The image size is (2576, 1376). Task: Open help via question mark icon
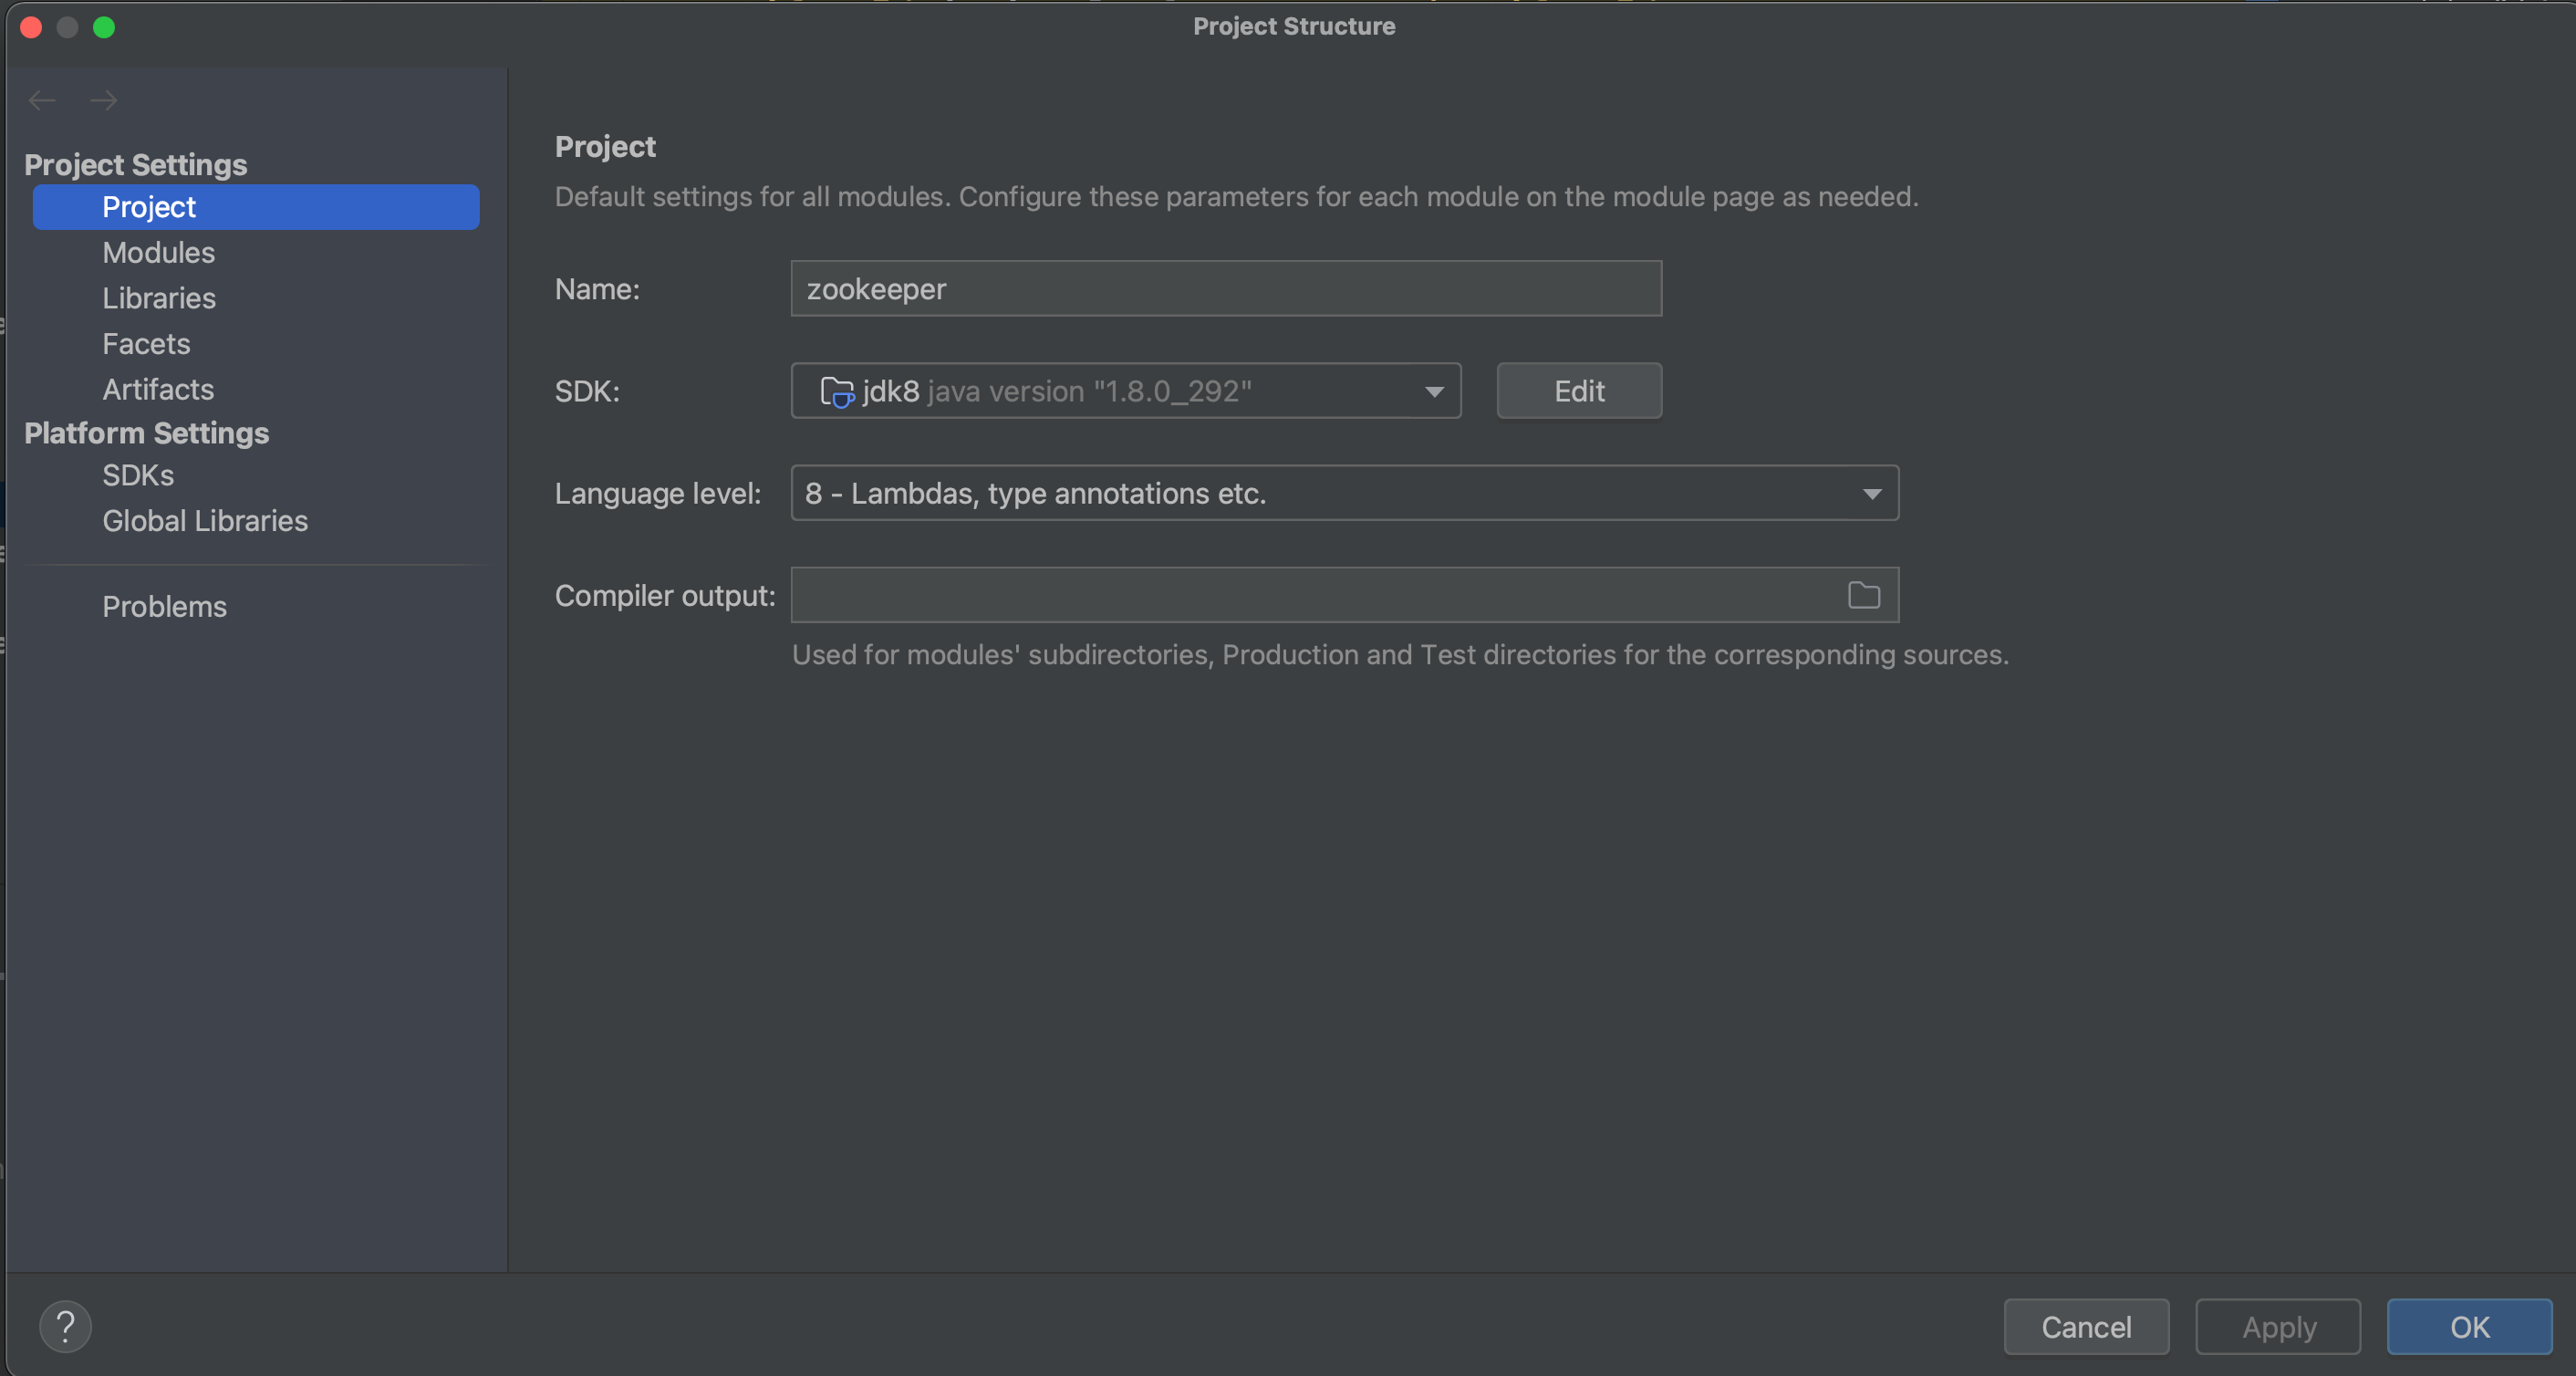tap(65, 1327)
